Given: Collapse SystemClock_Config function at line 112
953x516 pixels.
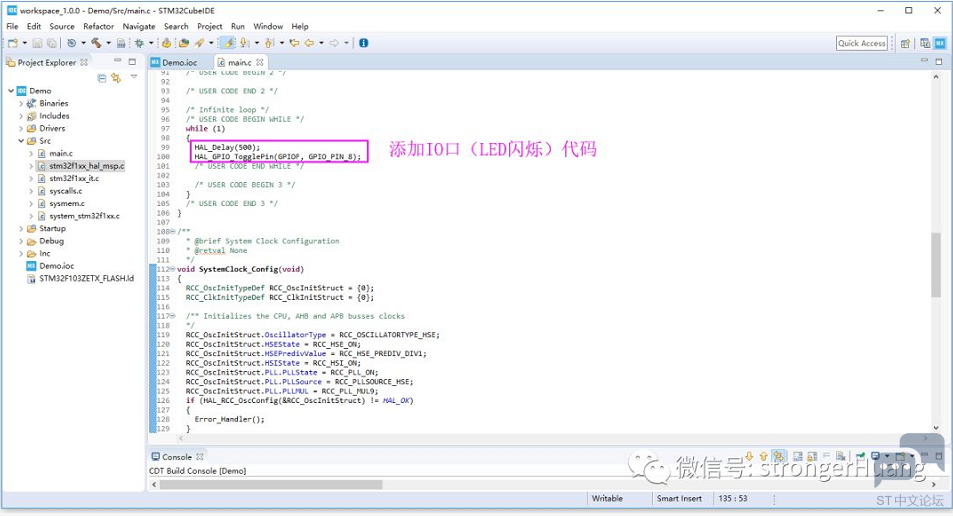Looking at the screenshot, I should 173,269.
